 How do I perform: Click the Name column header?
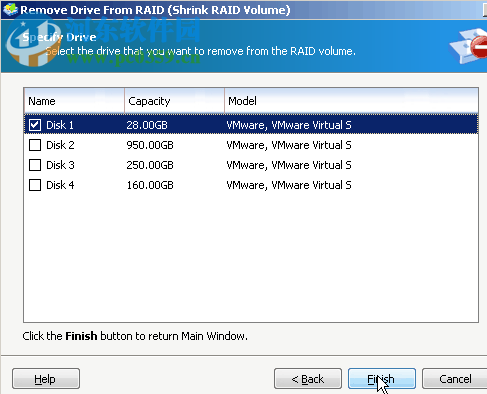coord(74,101)
